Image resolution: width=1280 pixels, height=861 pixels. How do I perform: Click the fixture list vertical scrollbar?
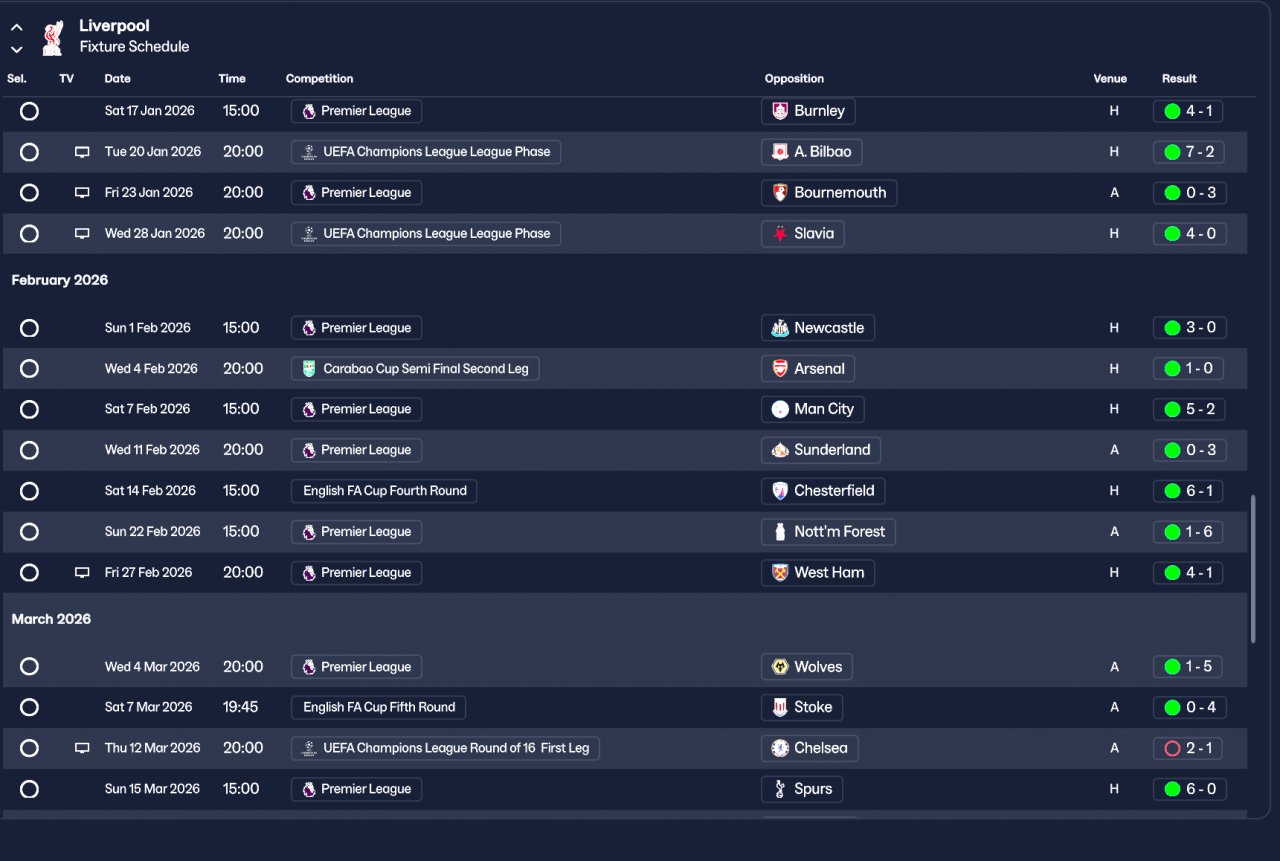pos(1253,570)
